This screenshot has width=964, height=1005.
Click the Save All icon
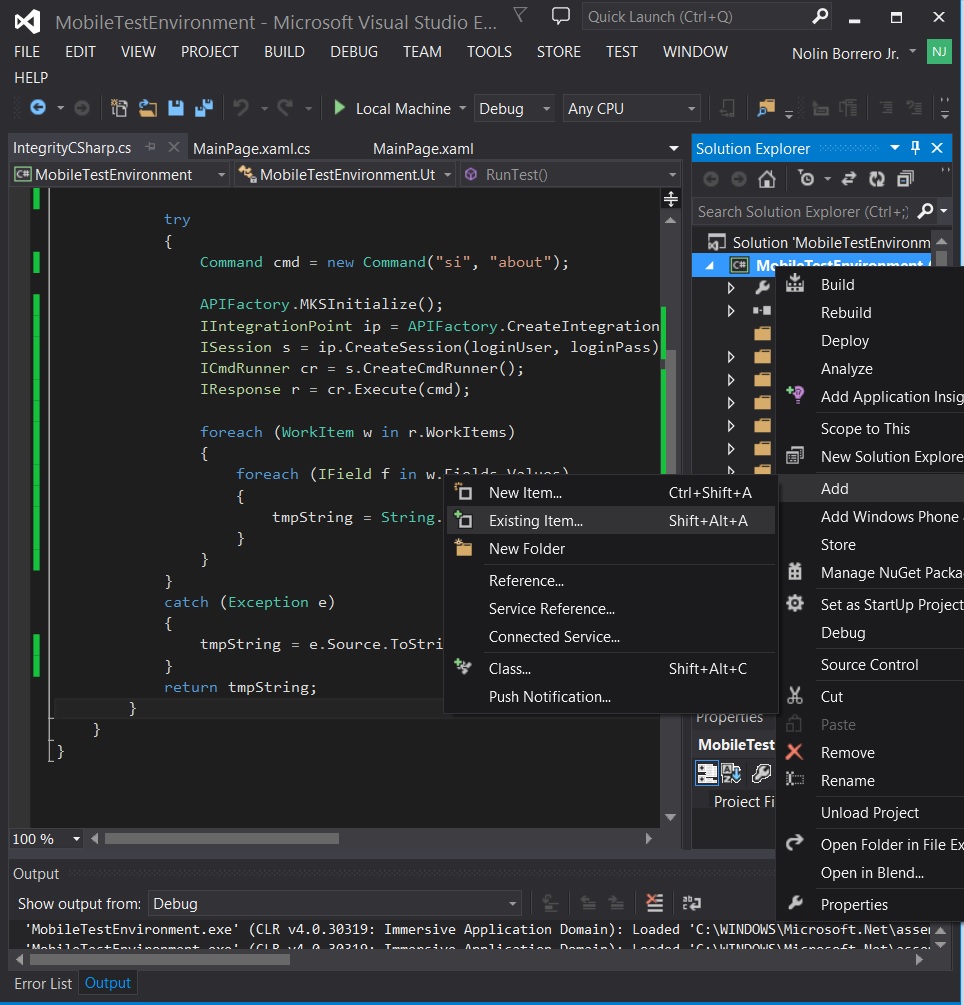[204, 108]
